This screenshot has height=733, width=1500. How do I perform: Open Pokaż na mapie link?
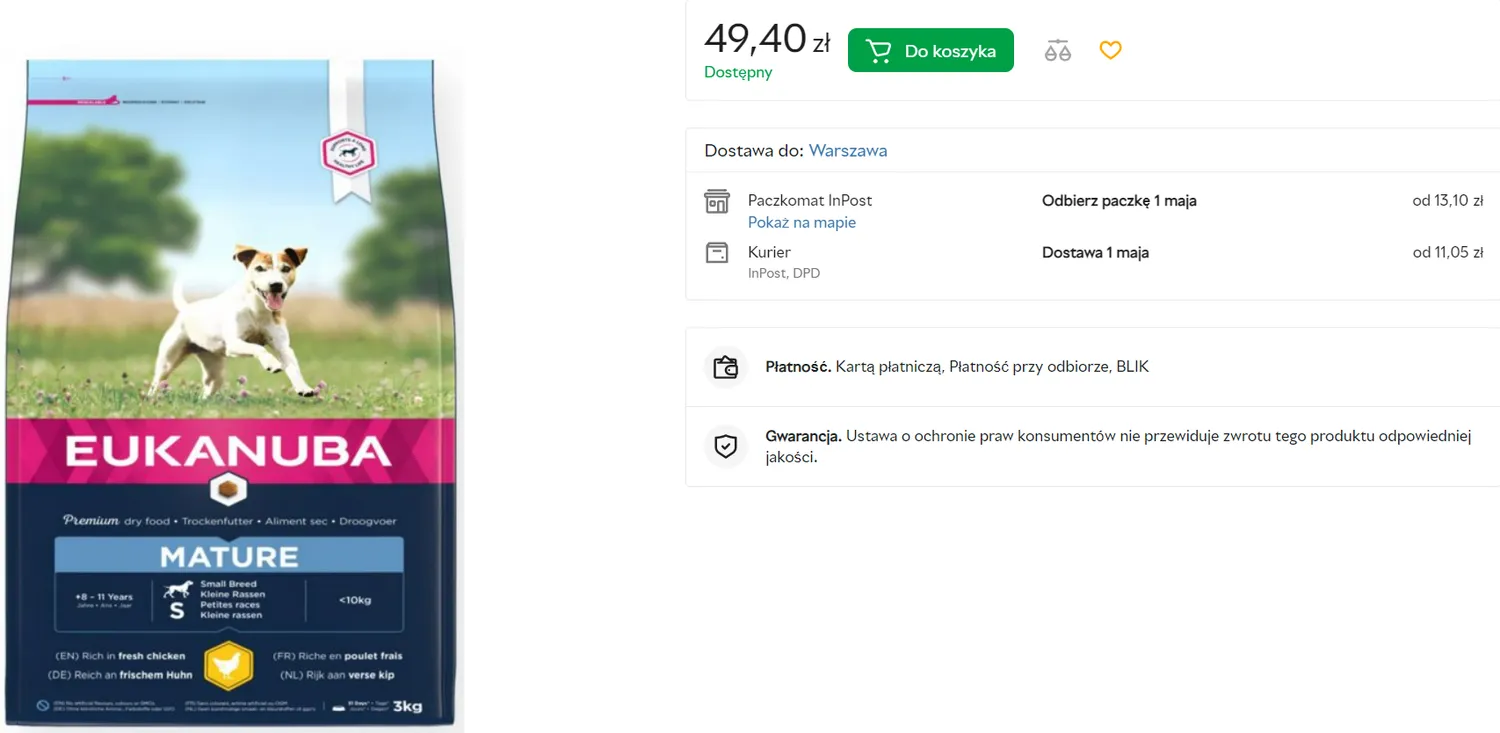pos(802,223)
